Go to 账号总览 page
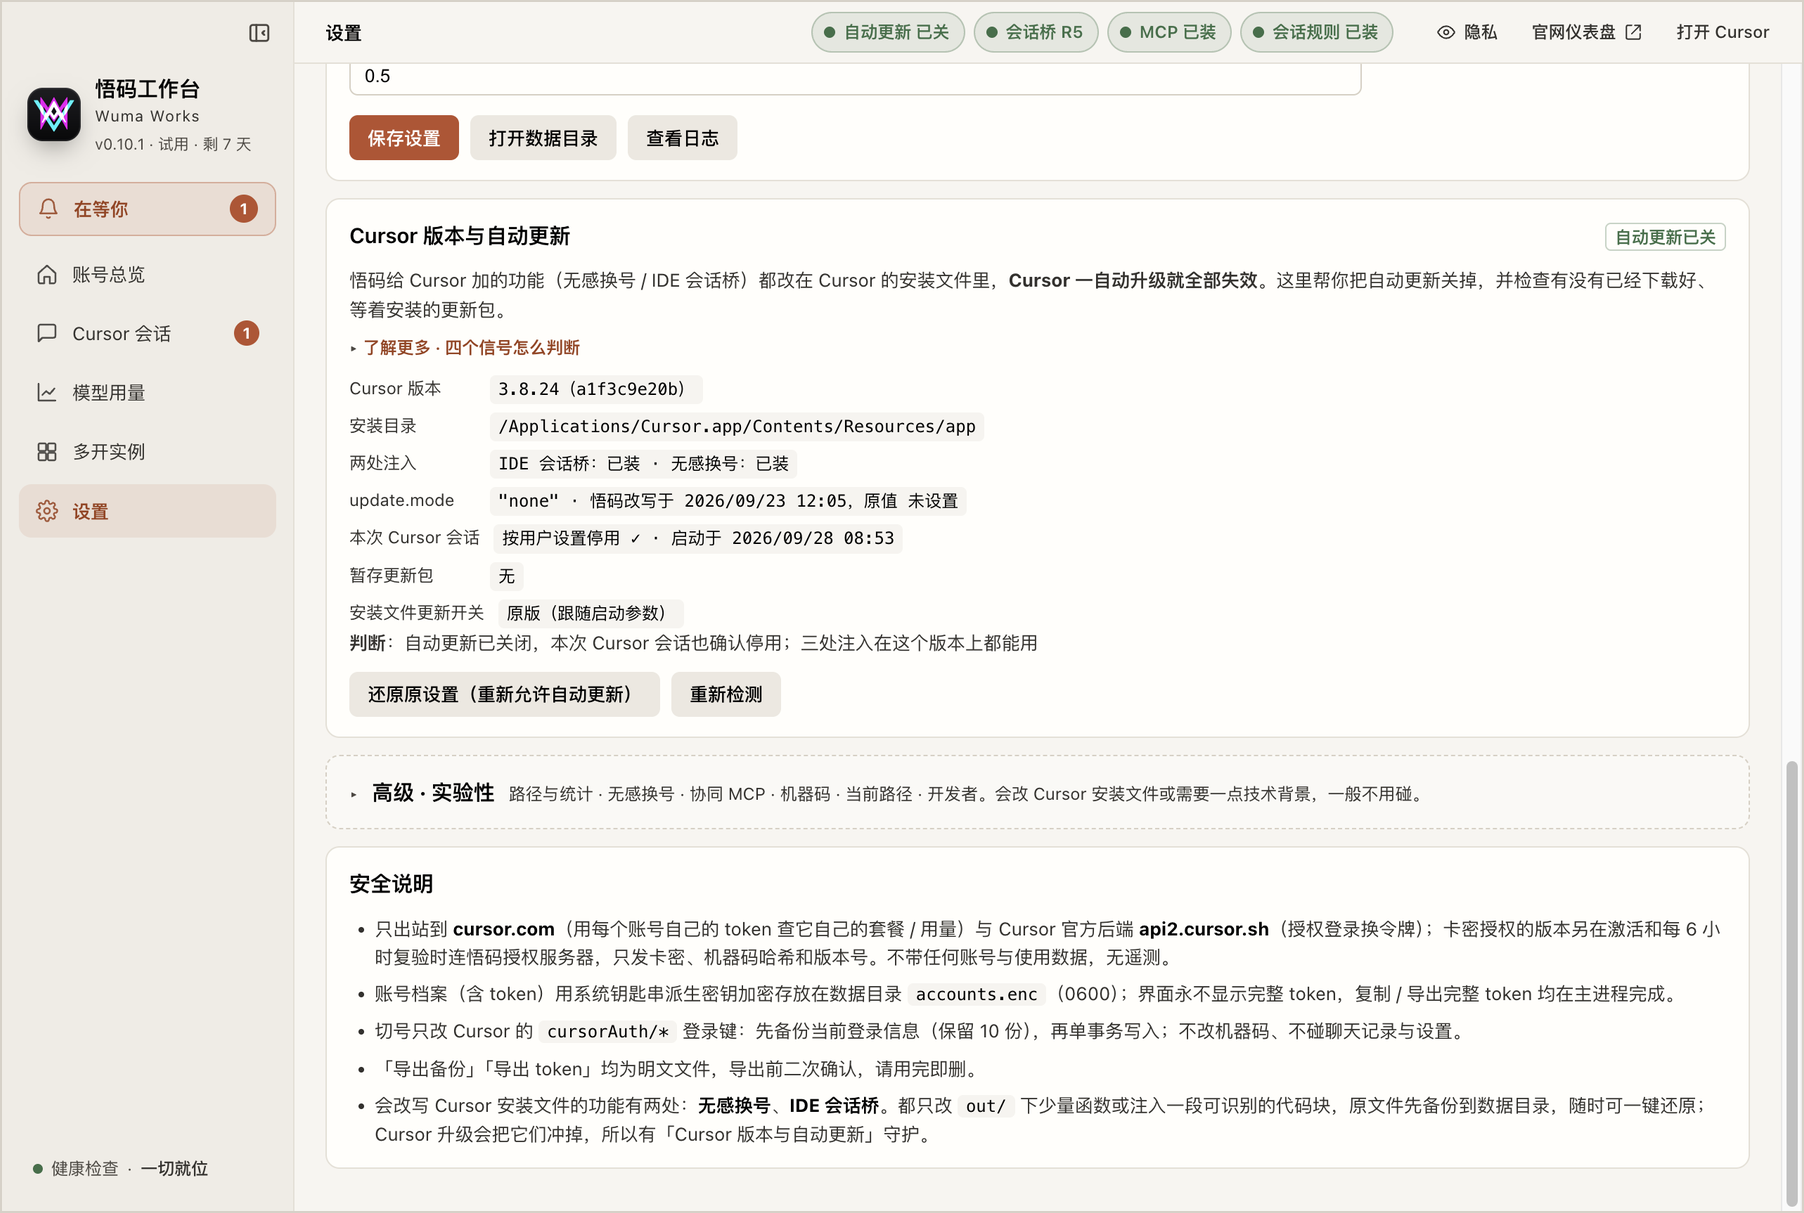This screenshot has width=1804, height=1213. click(x=147, y=274)
